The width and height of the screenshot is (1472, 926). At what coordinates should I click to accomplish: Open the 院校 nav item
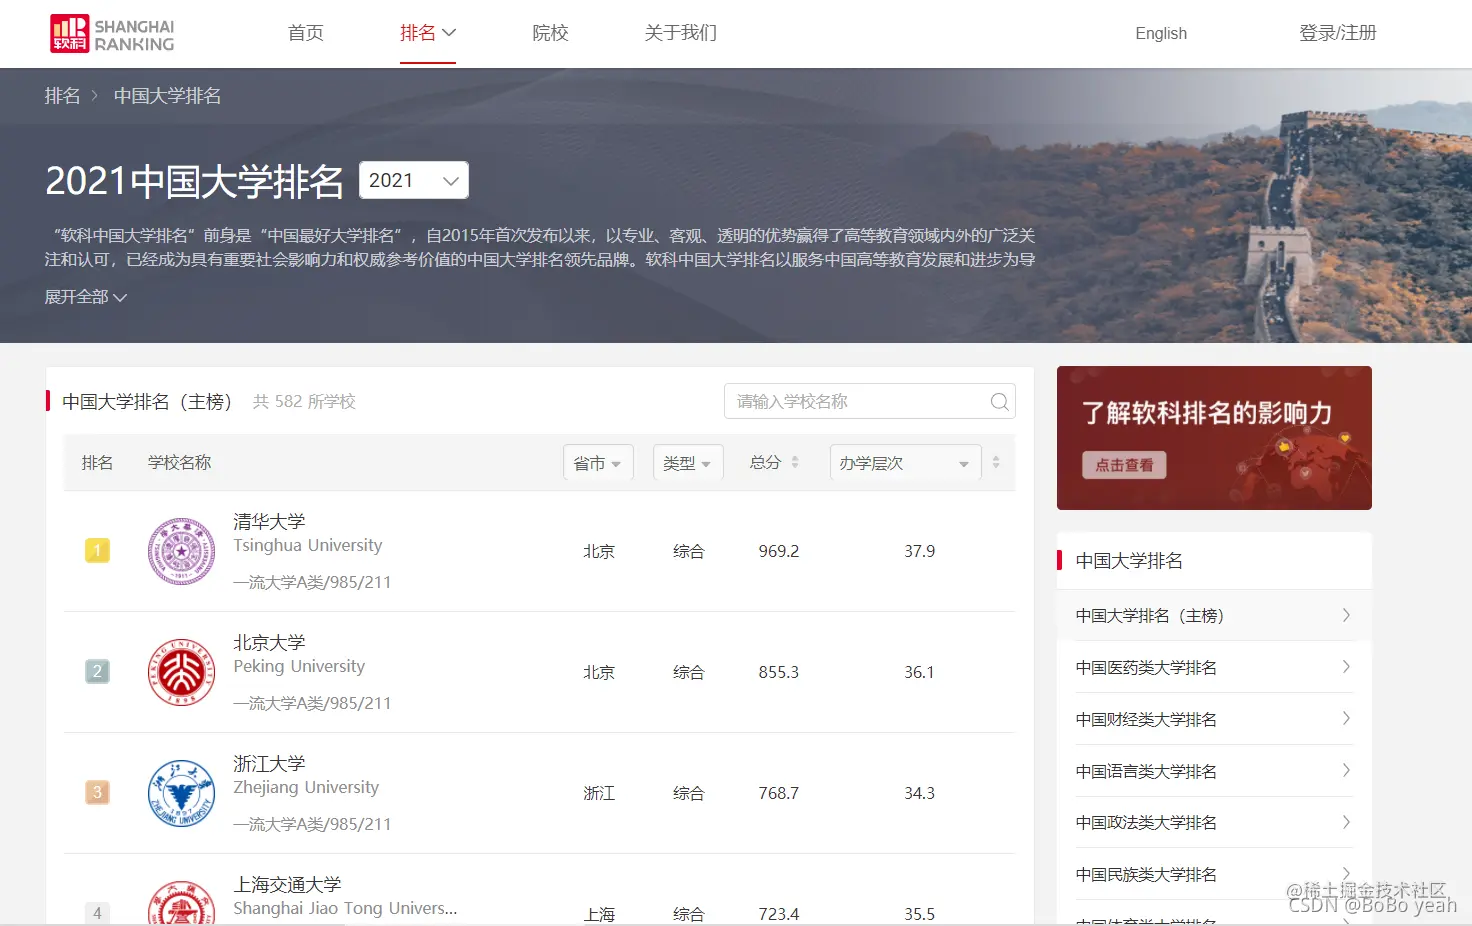click(550, 33)
